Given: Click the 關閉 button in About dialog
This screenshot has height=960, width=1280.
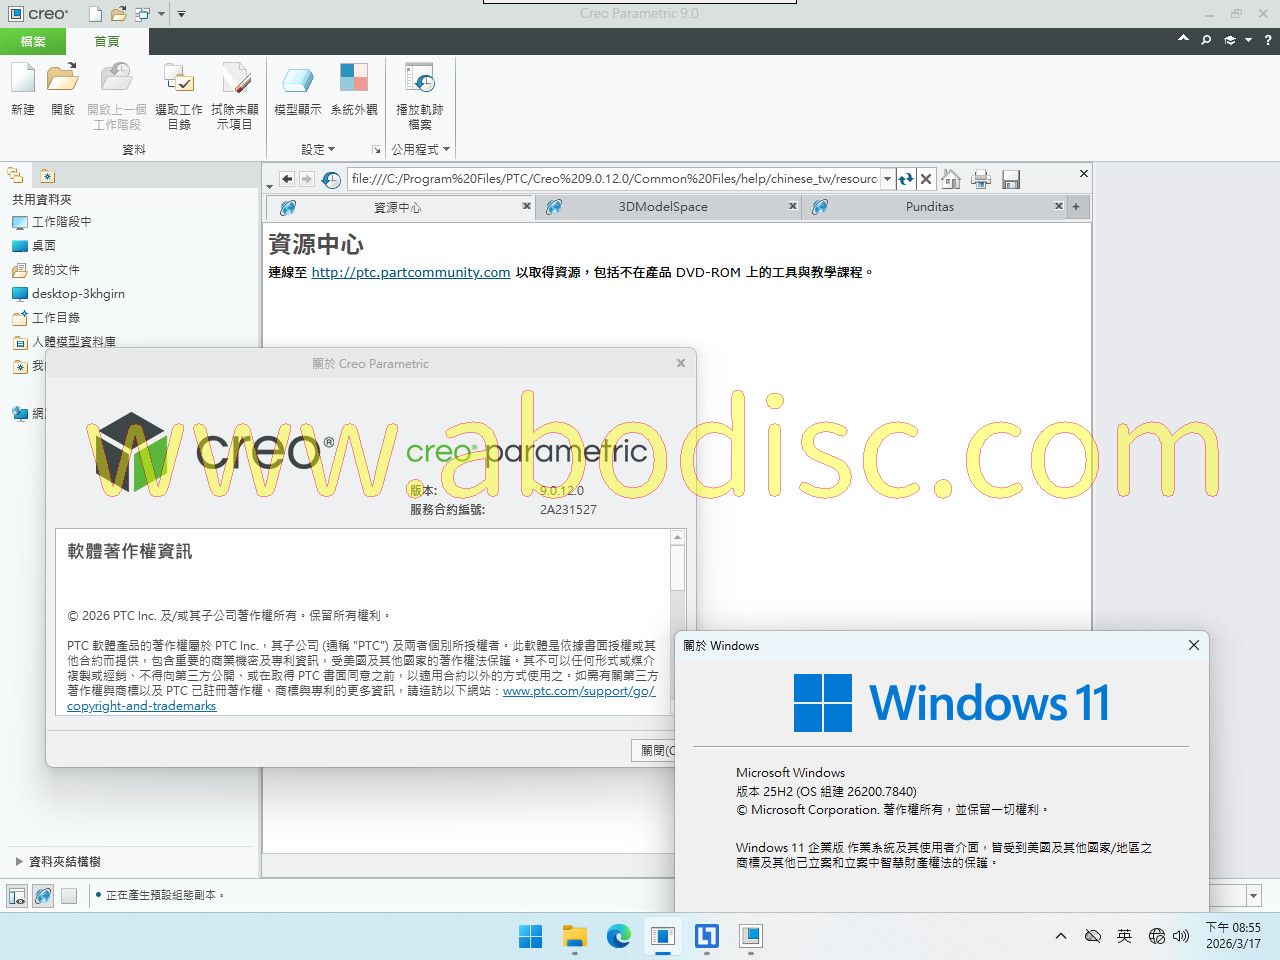Looking at the screenshot, I should pyautogui.click(x=657, y=750).
